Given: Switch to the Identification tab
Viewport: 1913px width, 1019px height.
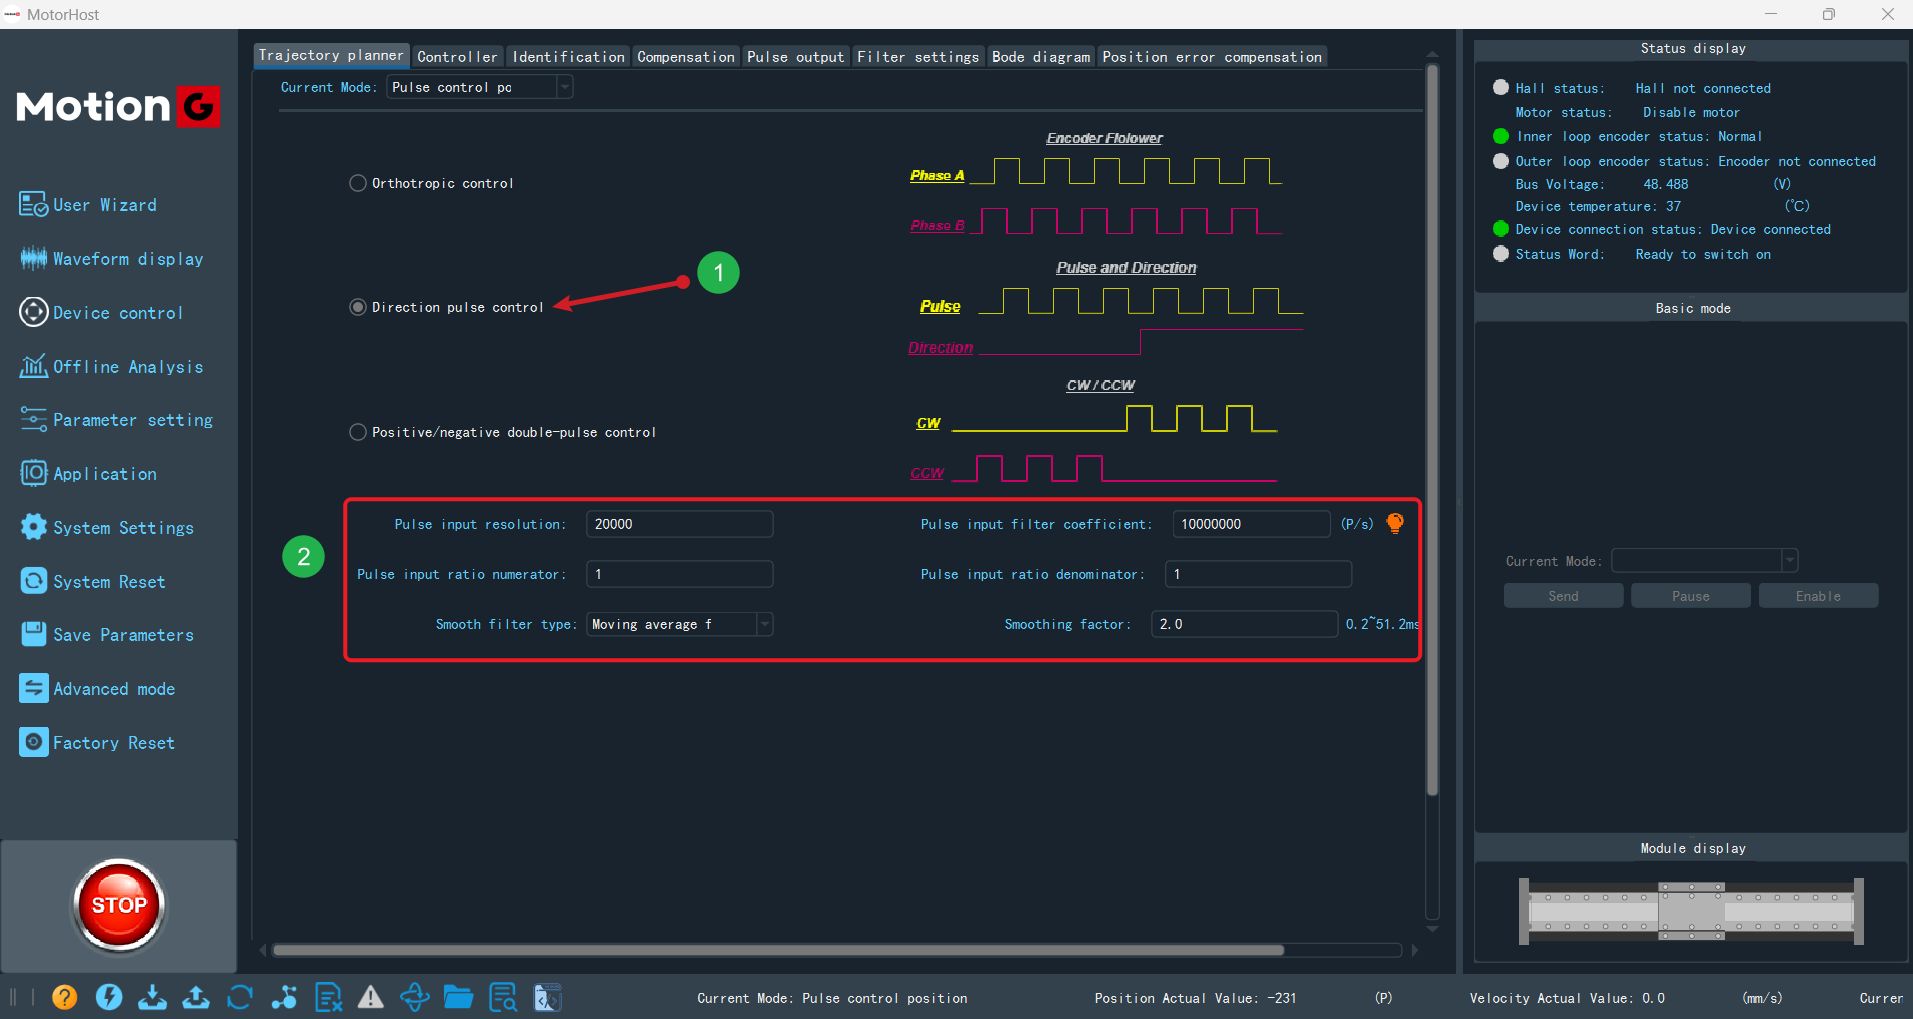Looking at the screenshot, I should pyautogui.click(x=569, y=57).
